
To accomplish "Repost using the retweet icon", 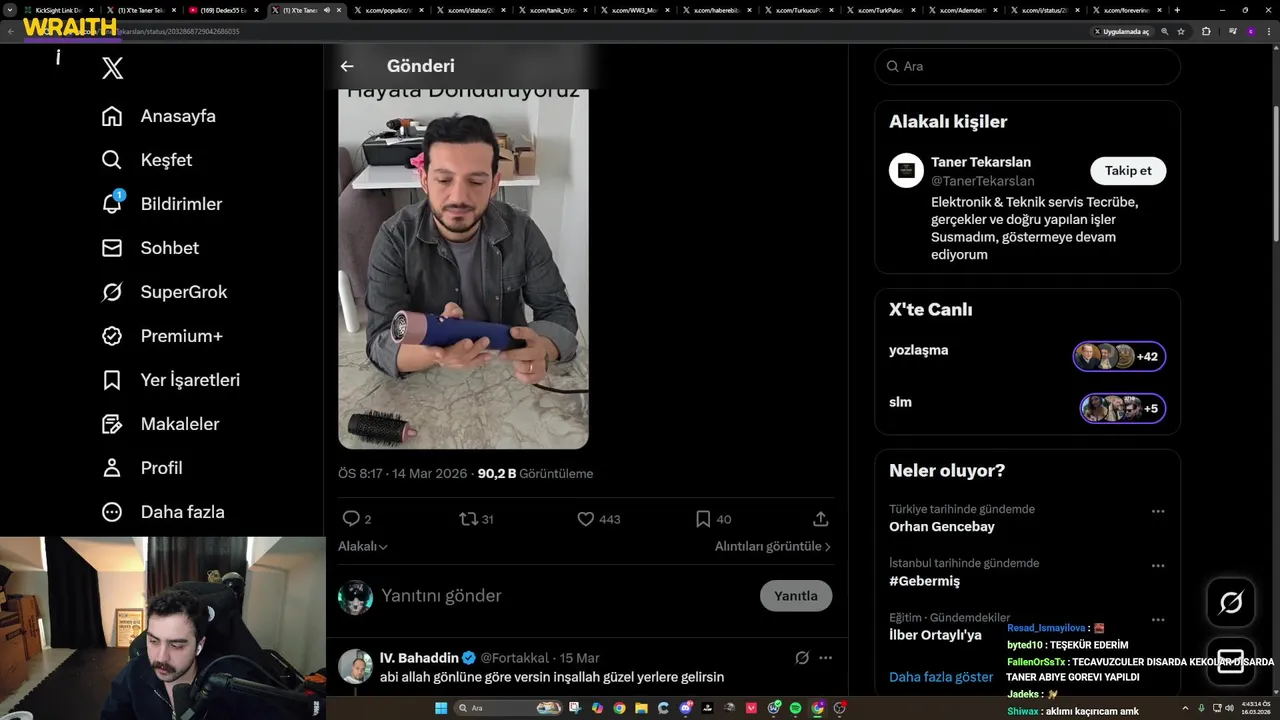I will pyautogui.click(x=468, y=519).
